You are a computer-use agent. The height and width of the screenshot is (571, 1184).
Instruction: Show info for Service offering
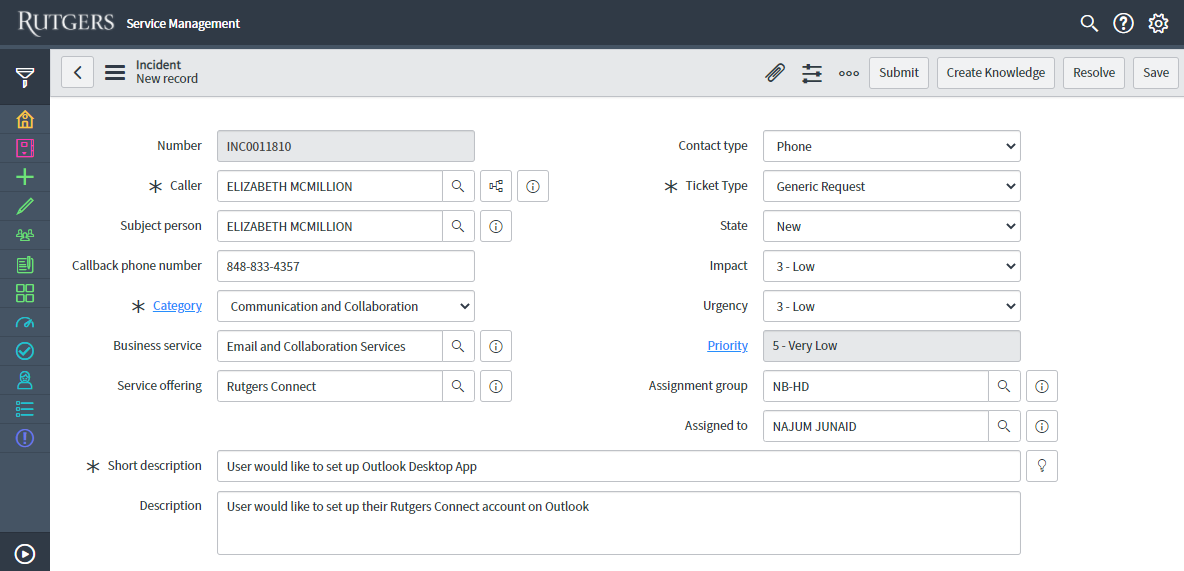pos(496,386)
